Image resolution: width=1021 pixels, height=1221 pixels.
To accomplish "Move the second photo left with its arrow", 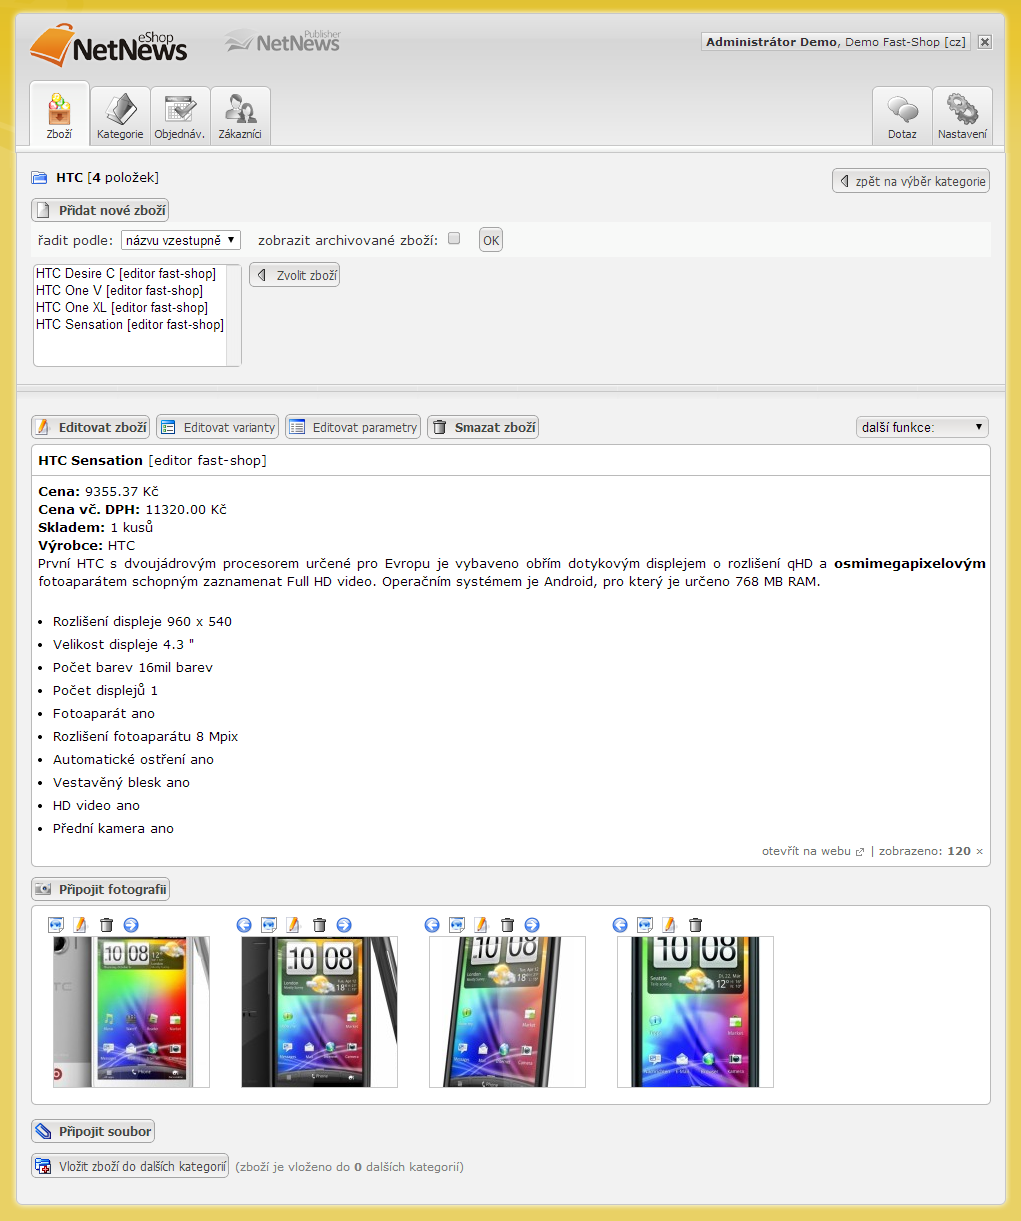I will pyautogui.click(x=244, y=925).
